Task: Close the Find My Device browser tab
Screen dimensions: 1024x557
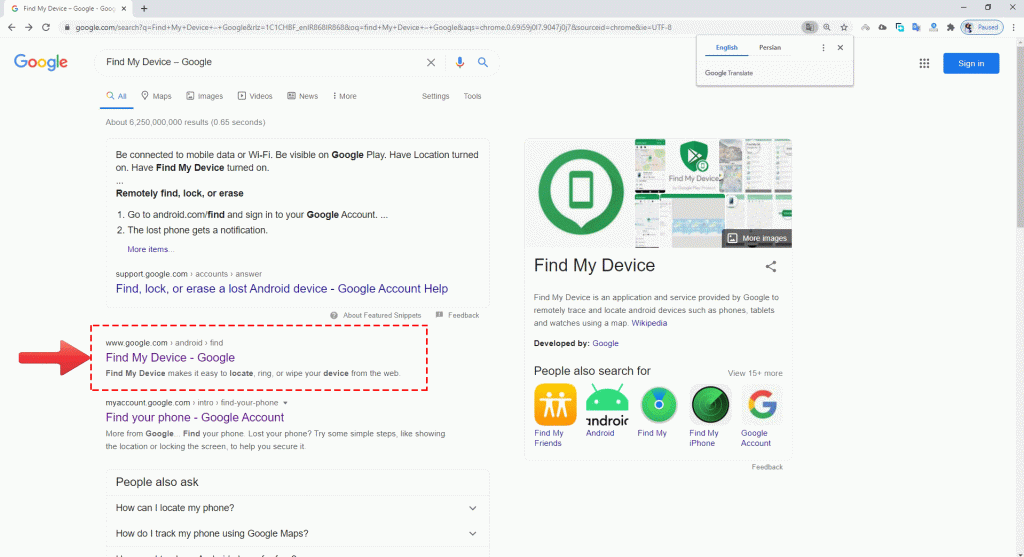Action: pos(124,8)
